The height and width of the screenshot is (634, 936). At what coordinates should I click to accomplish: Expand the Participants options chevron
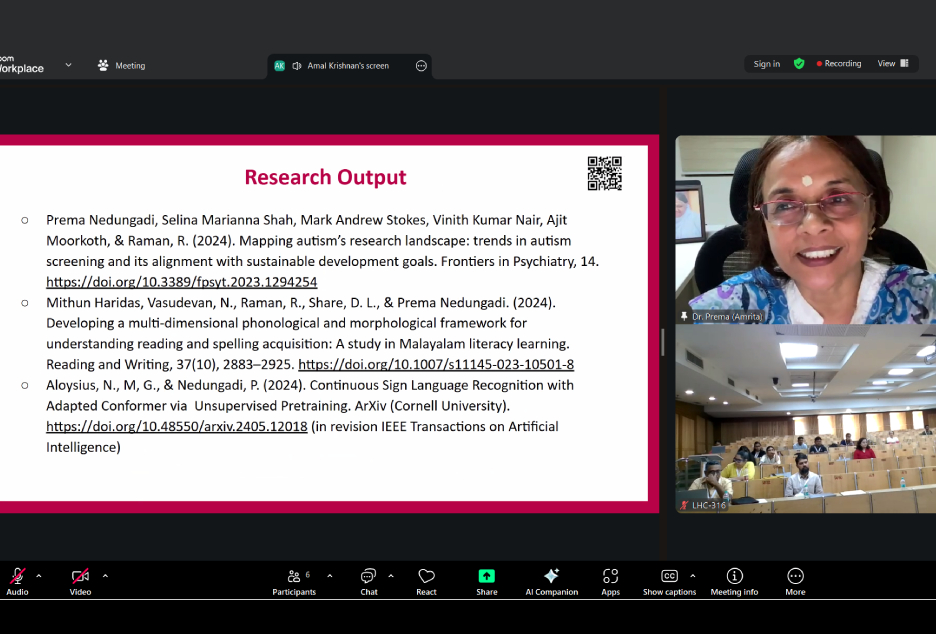point(330,576)
